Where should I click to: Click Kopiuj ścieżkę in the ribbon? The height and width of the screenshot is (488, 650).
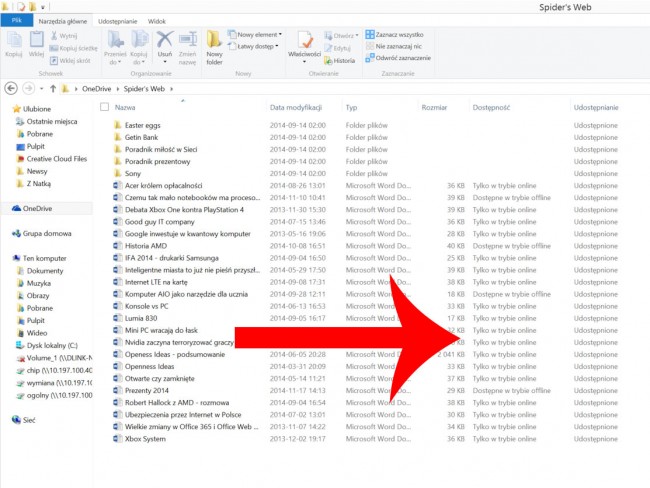point(73,48)
